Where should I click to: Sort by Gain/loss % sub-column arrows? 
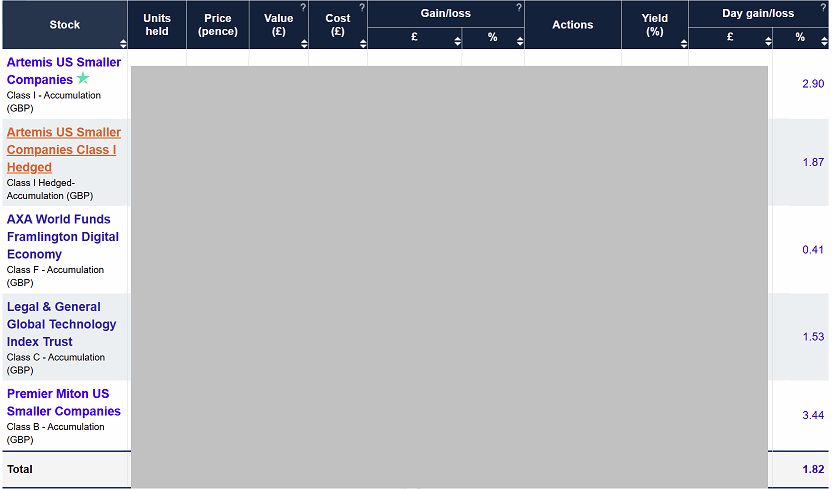tap(518, 41)
